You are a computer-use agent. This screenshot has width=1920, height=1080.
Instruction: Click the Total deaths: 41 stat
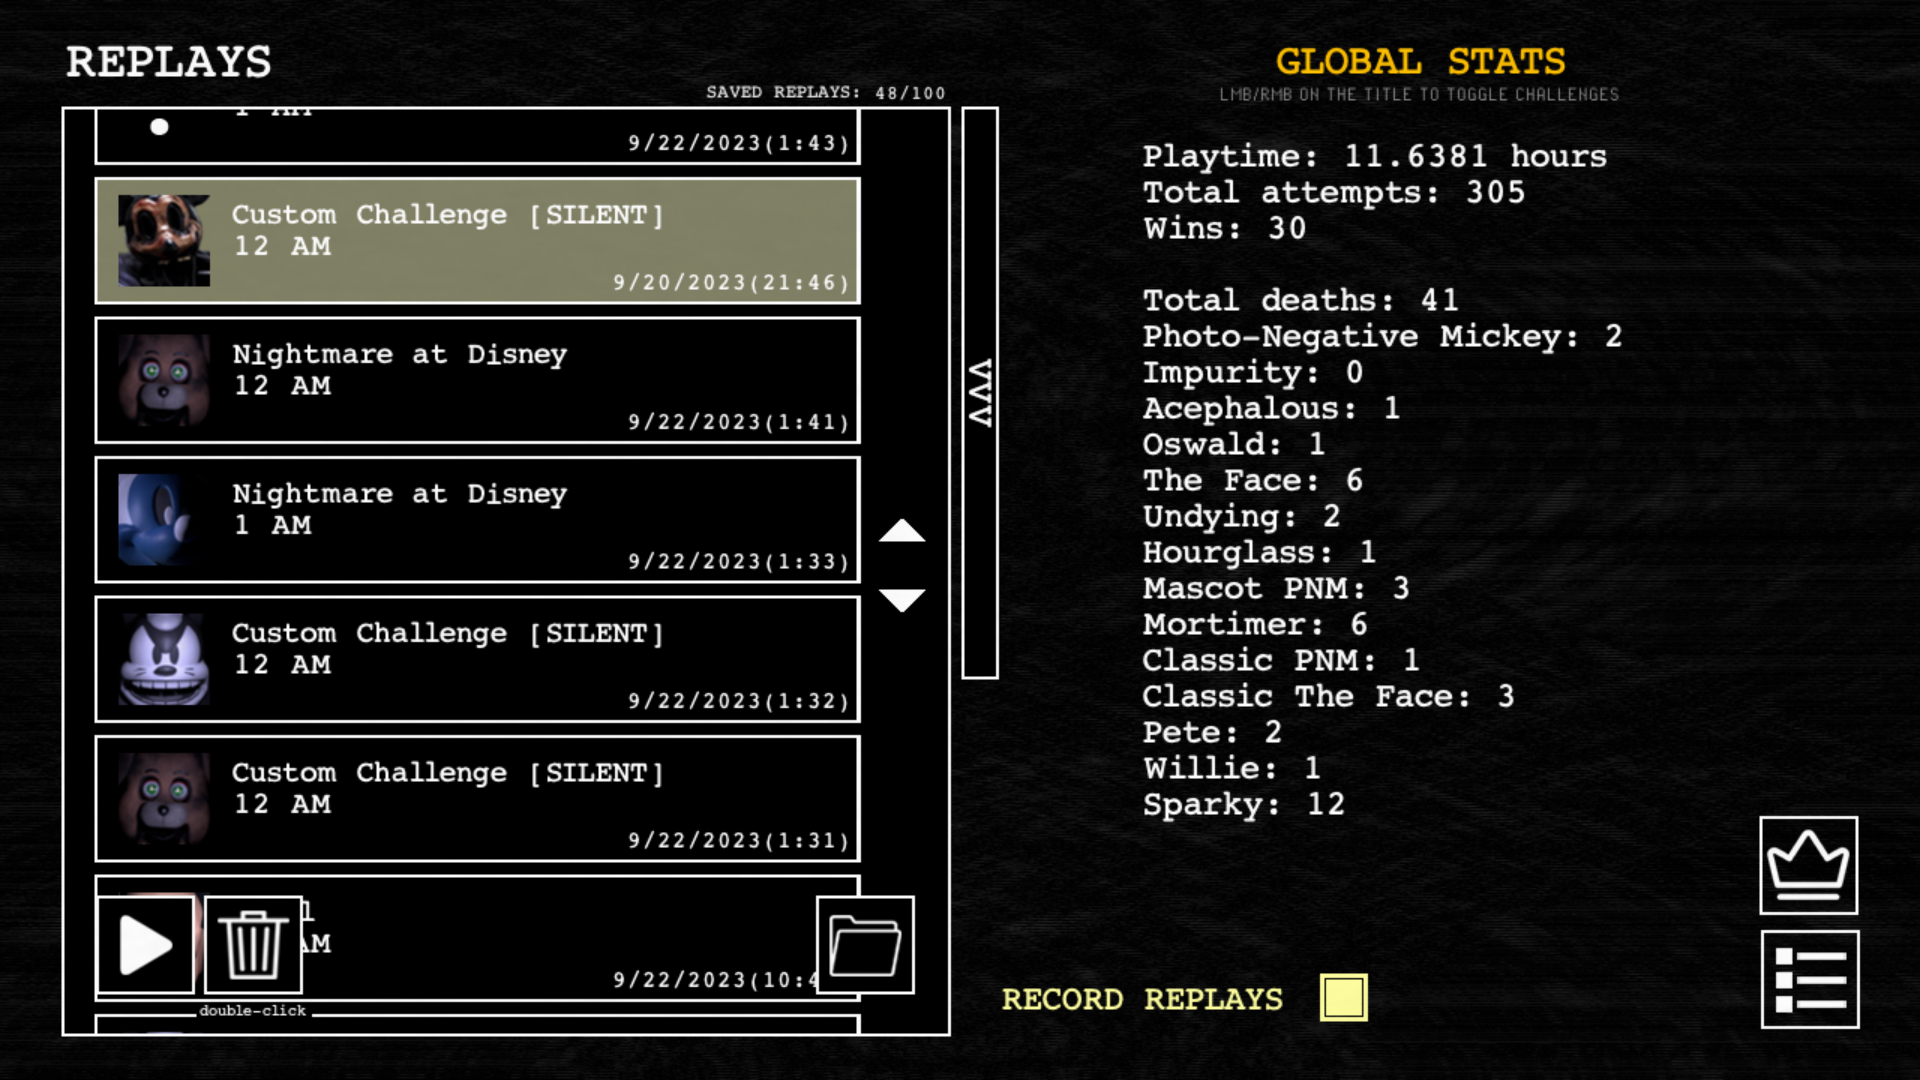pos(1301,300)
